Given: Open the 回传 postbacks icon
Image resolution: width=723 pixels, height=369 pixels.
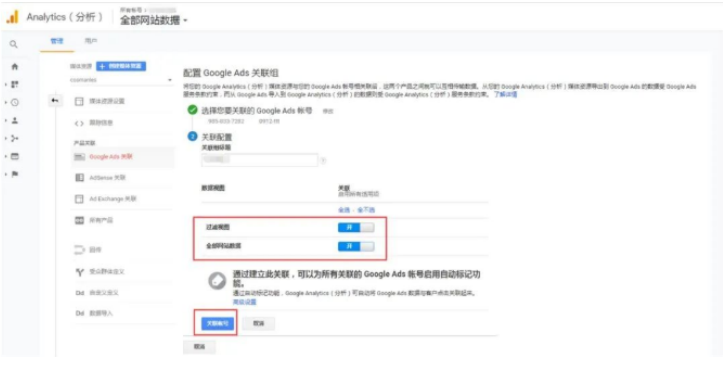Looking at the screenshot, I should click(x=79, y=250).
